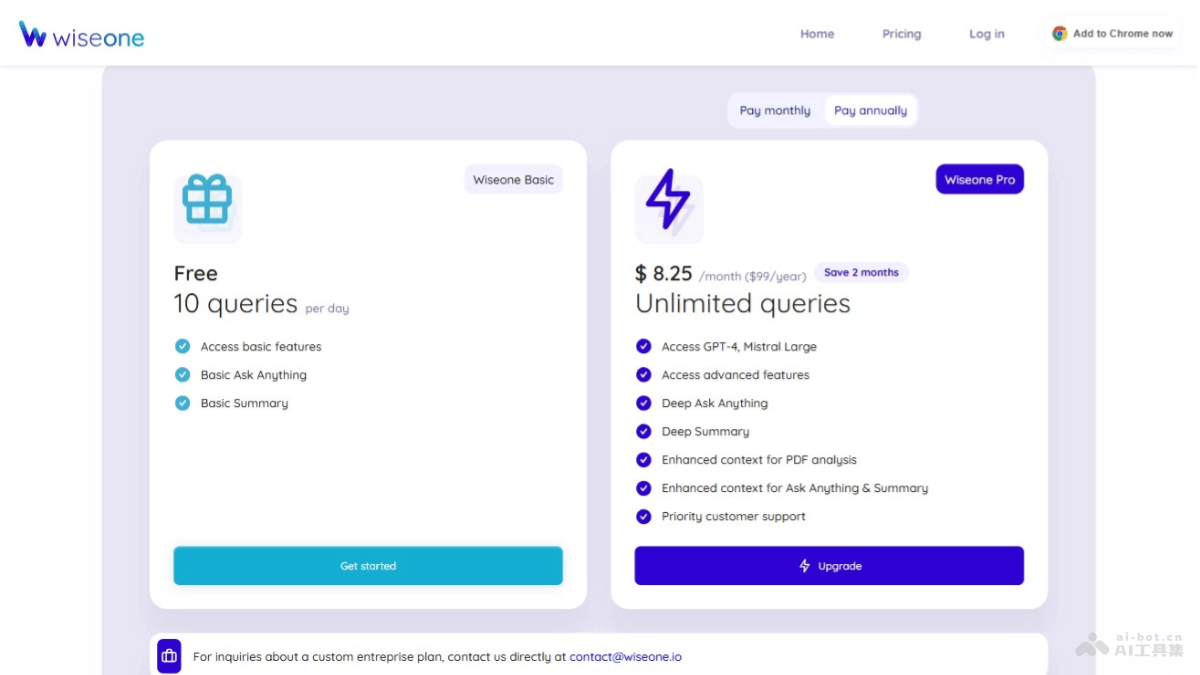Click the checkmark icon next to Priority customer support
Viewport: 1200px width, 675px height.
(x=644, y=516)
